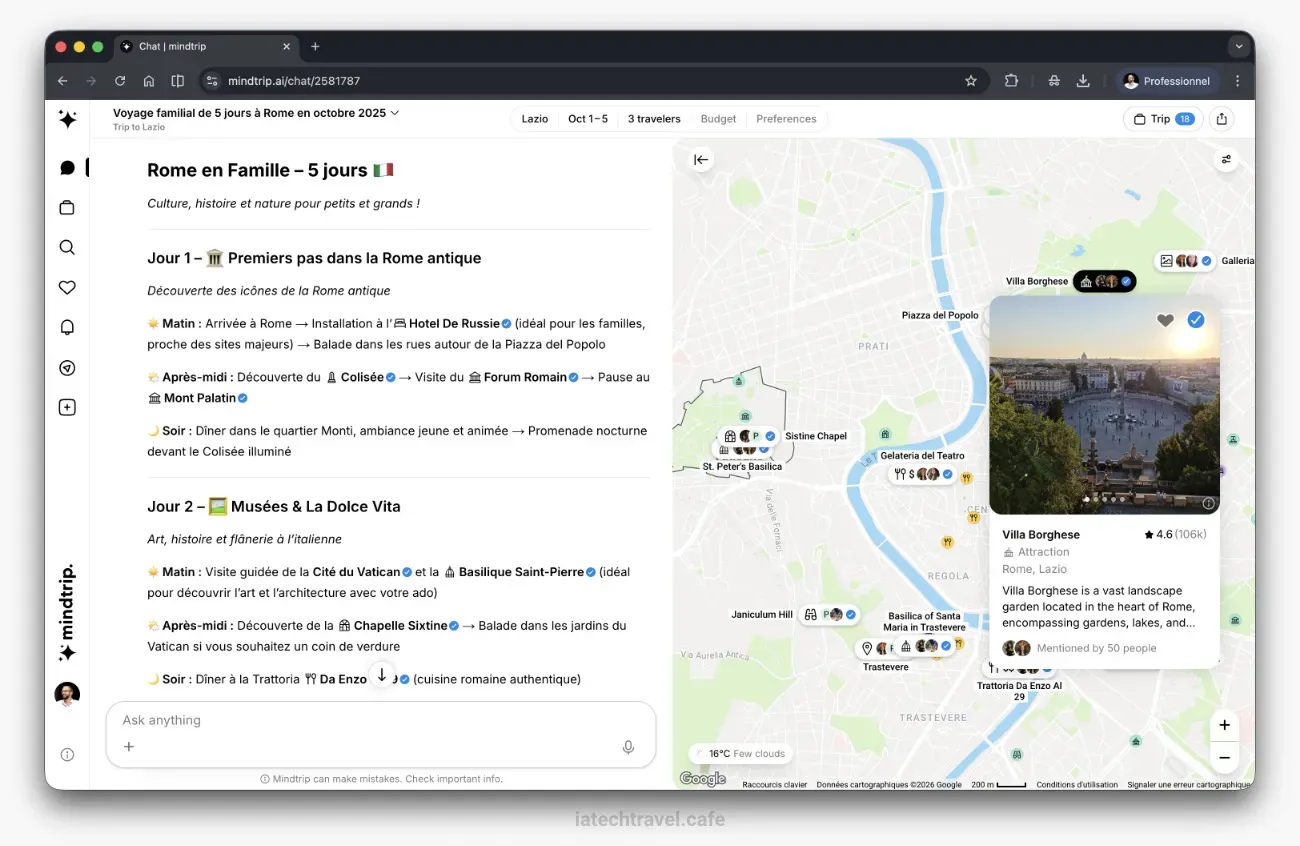Zoom out on the map with minus button
1300x846 pixels.
pos(1224,758)
